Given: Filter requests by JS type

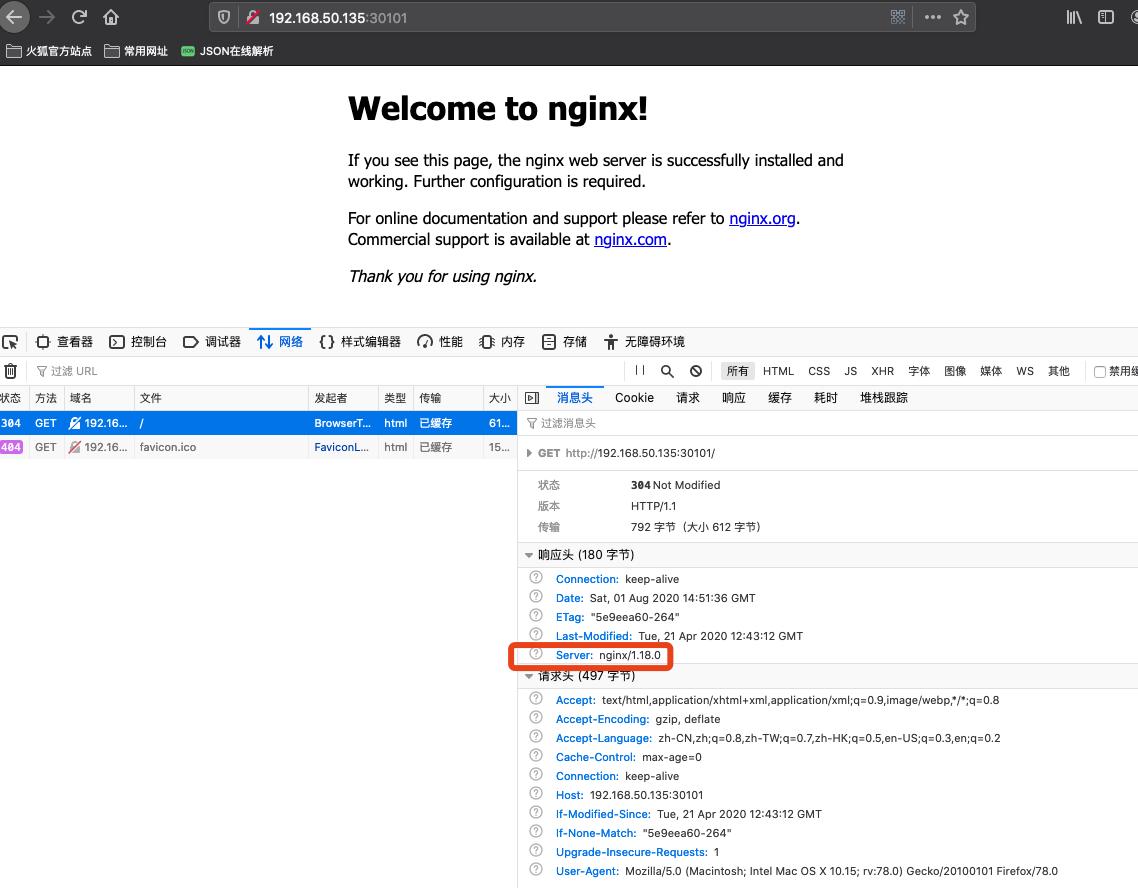Looking at the screenshot, I should tap(851, 371).
